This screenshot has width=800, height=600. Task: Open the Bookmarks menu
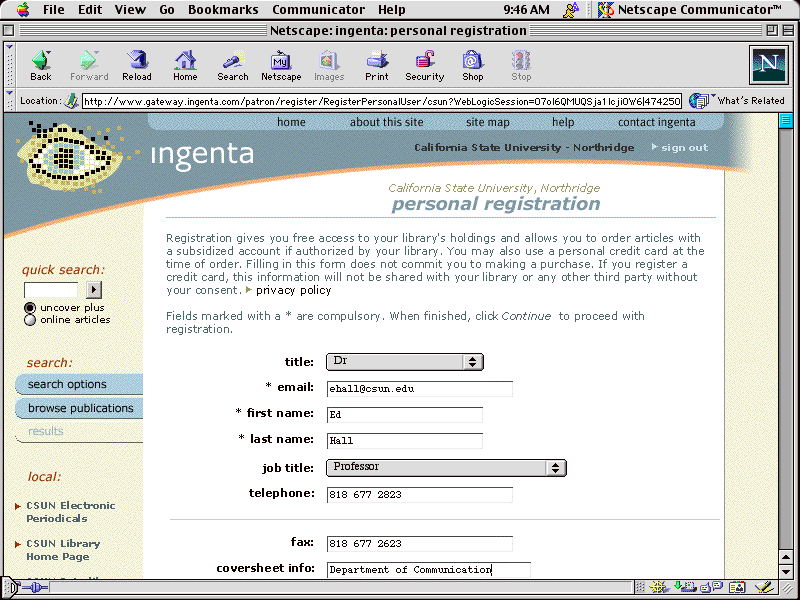223,9
